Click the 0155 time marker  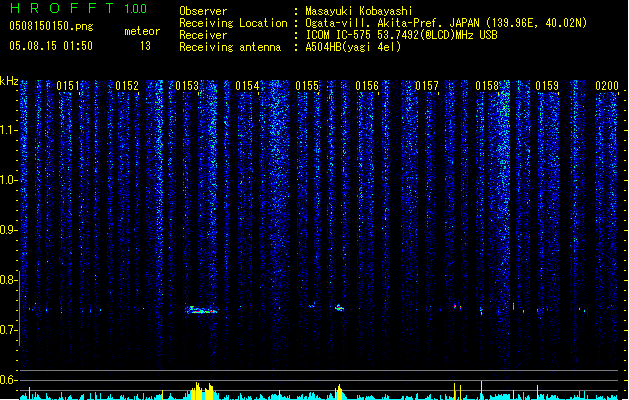coord(307,86)
